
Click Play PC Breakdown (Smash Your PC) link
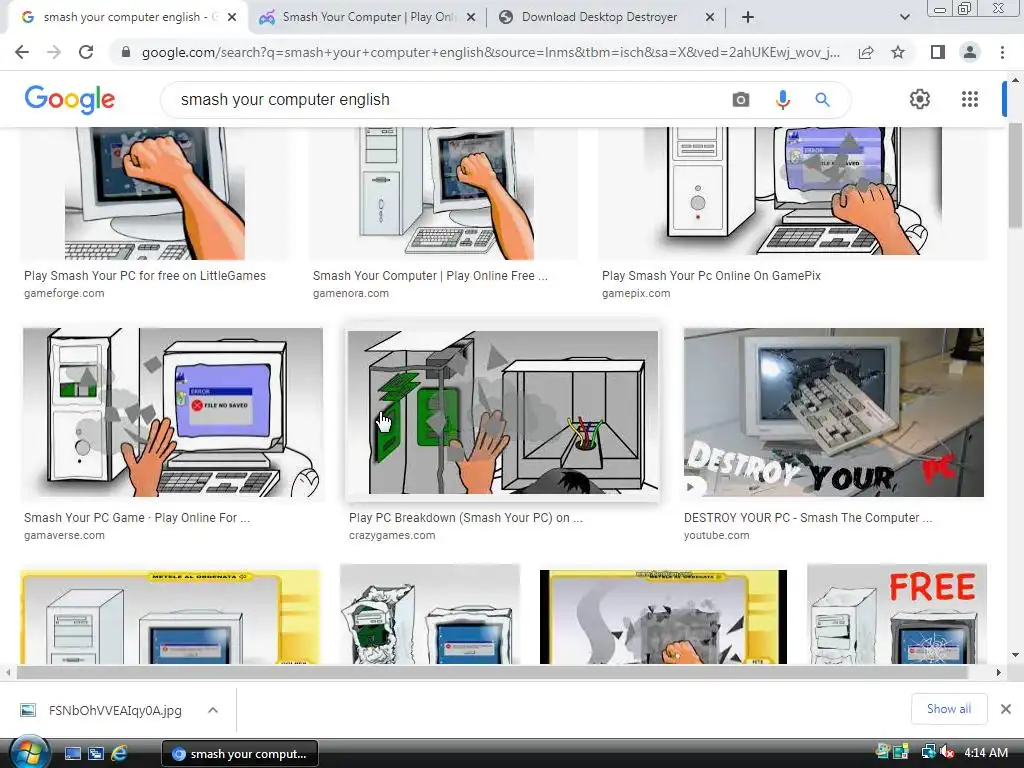coord(466,517)
